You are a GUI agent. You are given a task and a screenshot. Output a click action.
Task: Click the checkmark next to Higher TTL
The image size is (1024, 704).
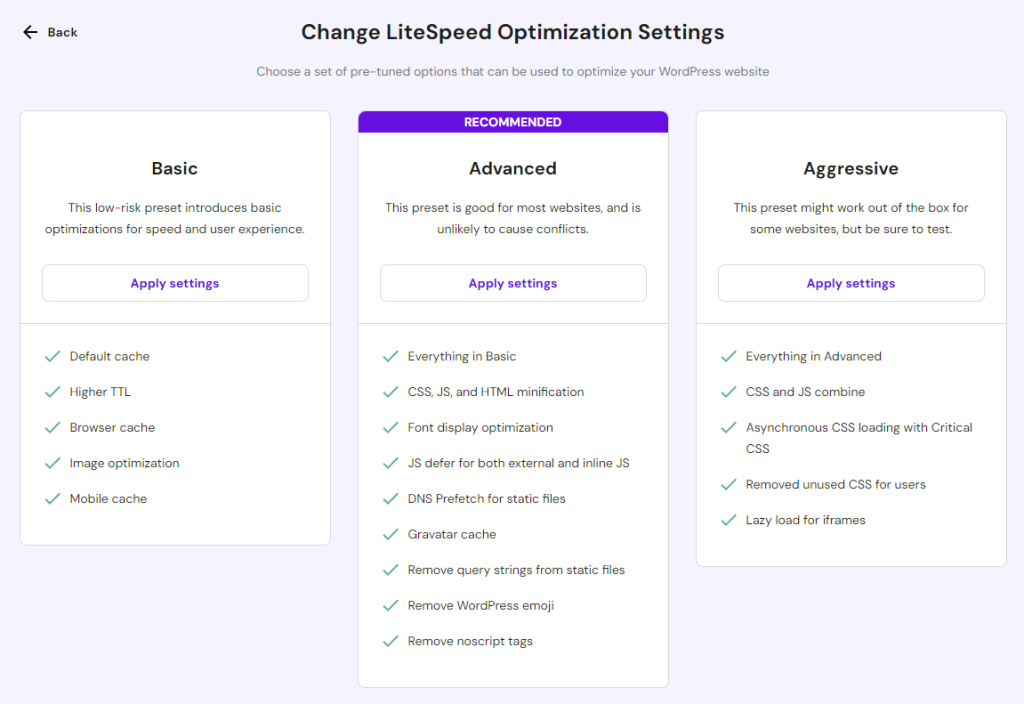tap(52, 391)
